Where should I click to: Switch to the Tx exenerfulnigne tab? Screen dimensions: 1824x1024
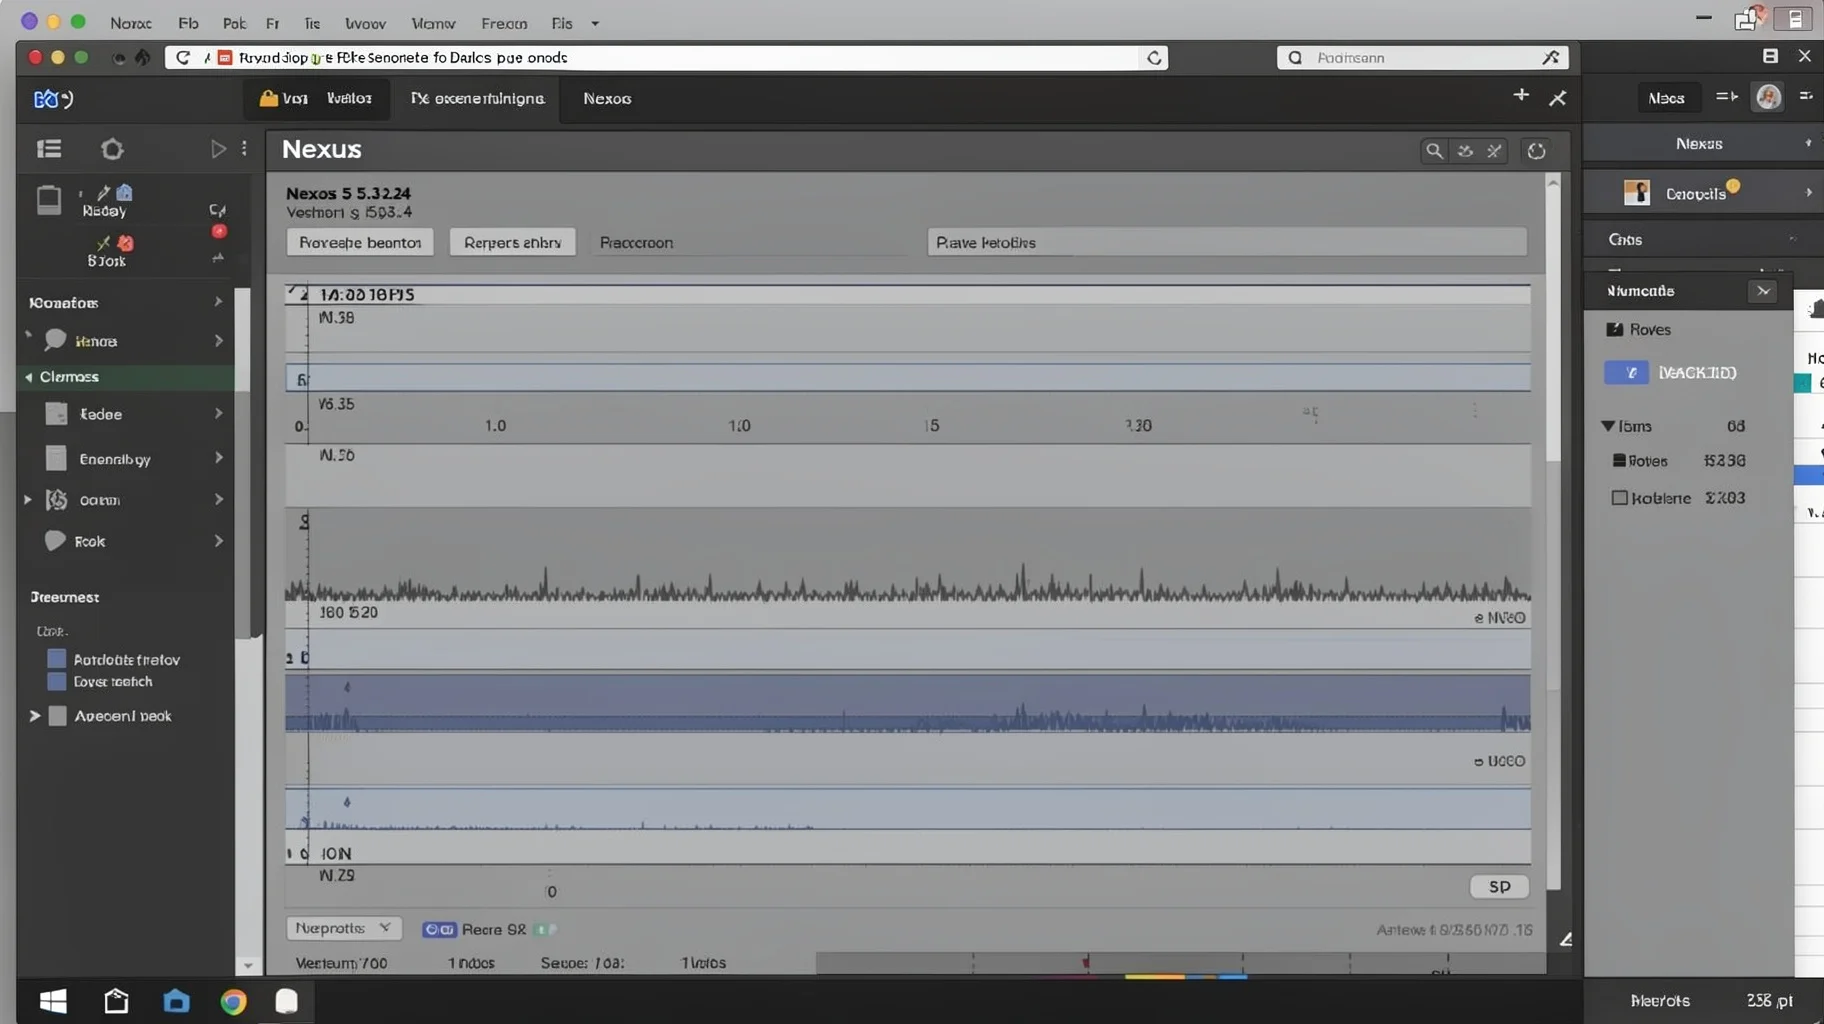pyautogui.click(x=477, y=98)
